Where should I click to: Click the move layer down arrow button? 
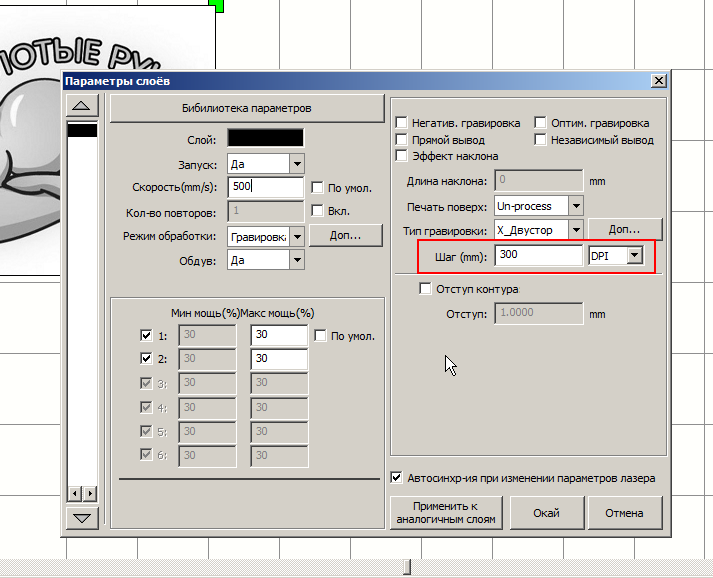pyautogui.click(x=82, y=518)
